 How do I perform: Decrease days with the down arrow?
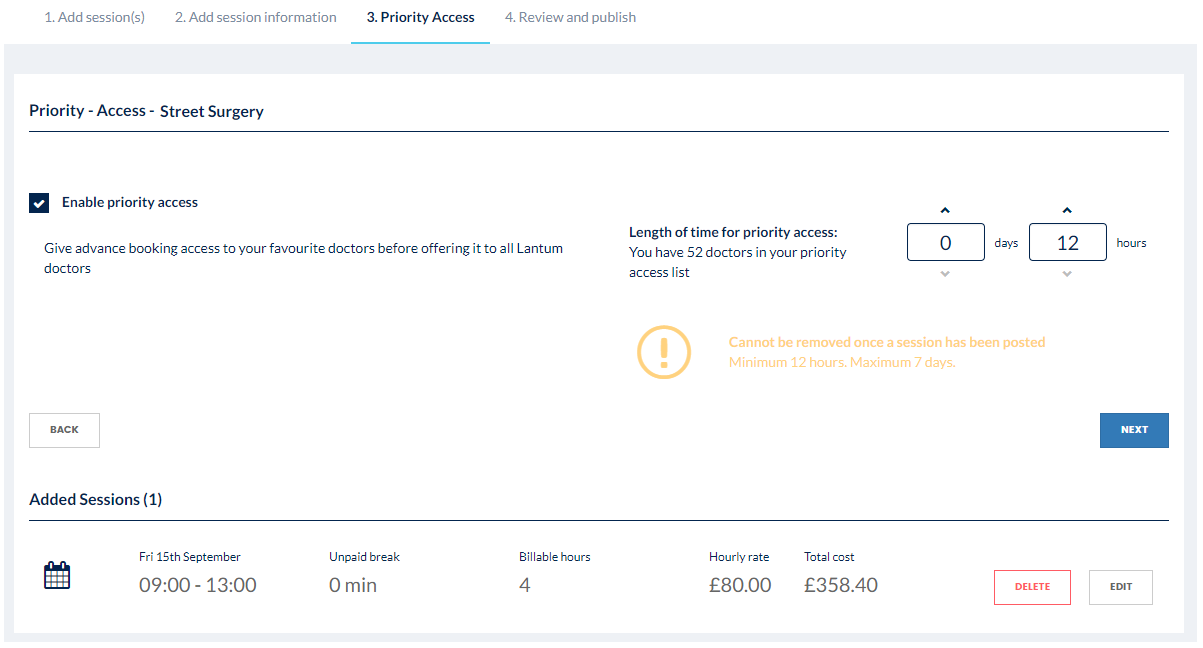pos(945,274)
